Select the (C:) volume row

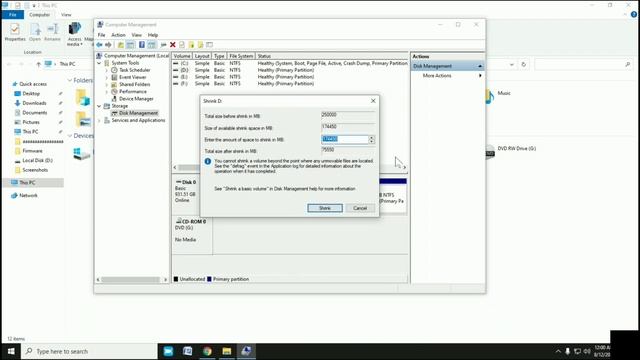click(x=290, y=63)
